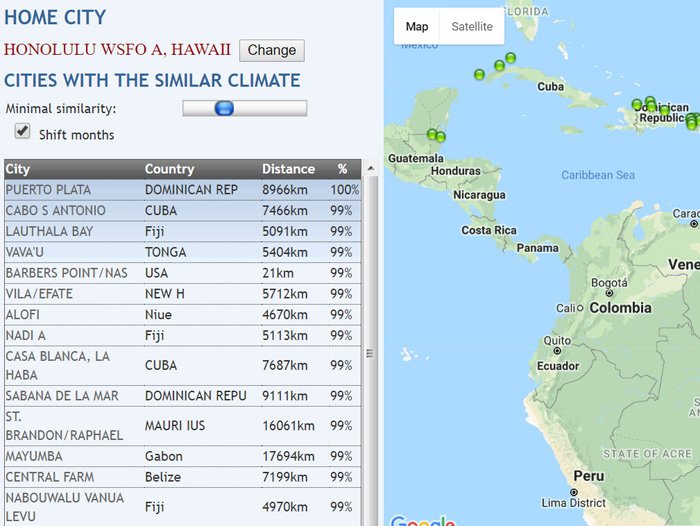
Task: Click the table scrollbar grip handle
Action: [x=370, y=353]
